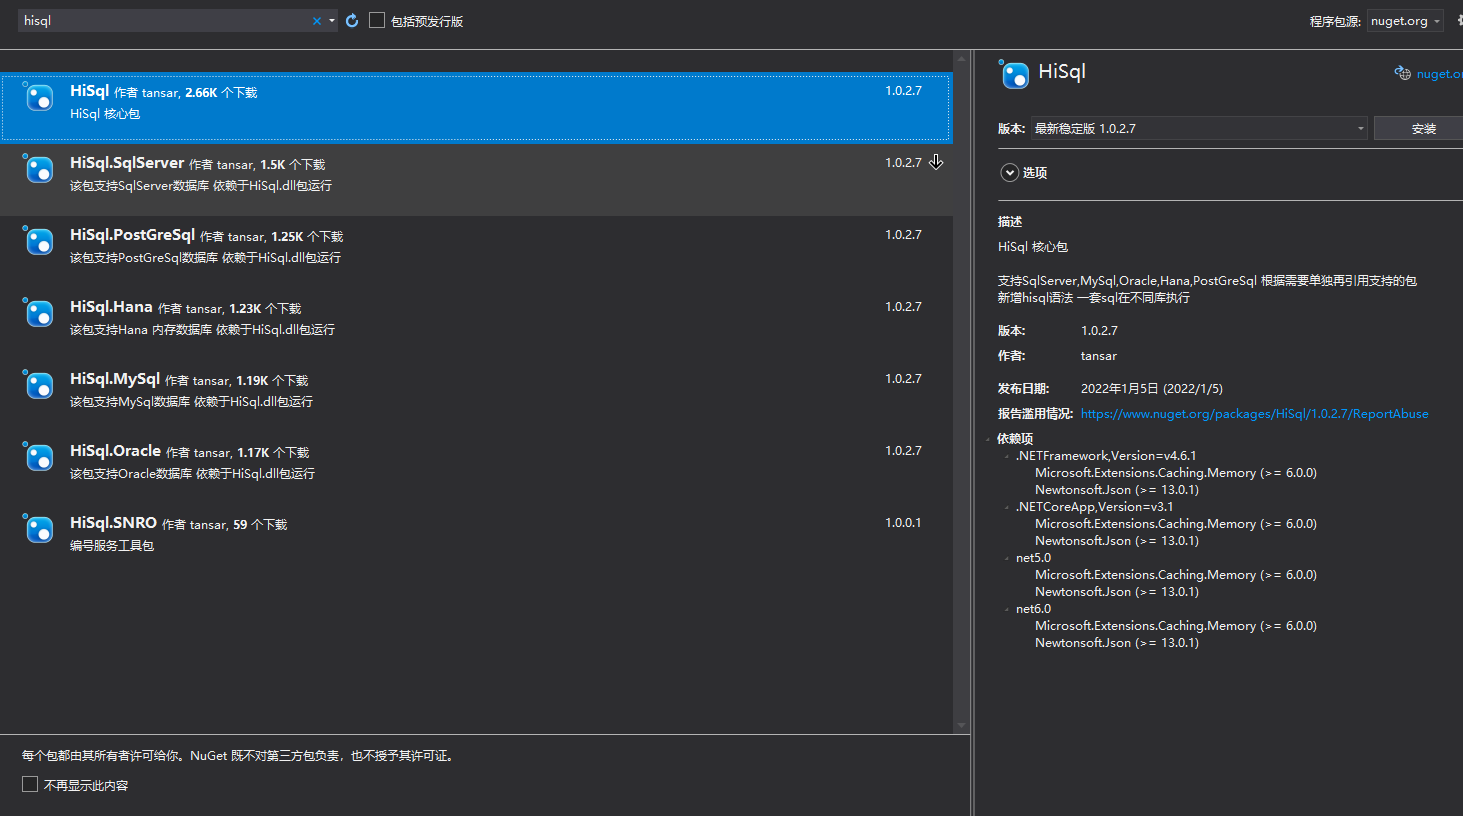Screen dimensions: 1463x816
Task: Click the HiSql.MySql package icon
Action: (39, 386)
